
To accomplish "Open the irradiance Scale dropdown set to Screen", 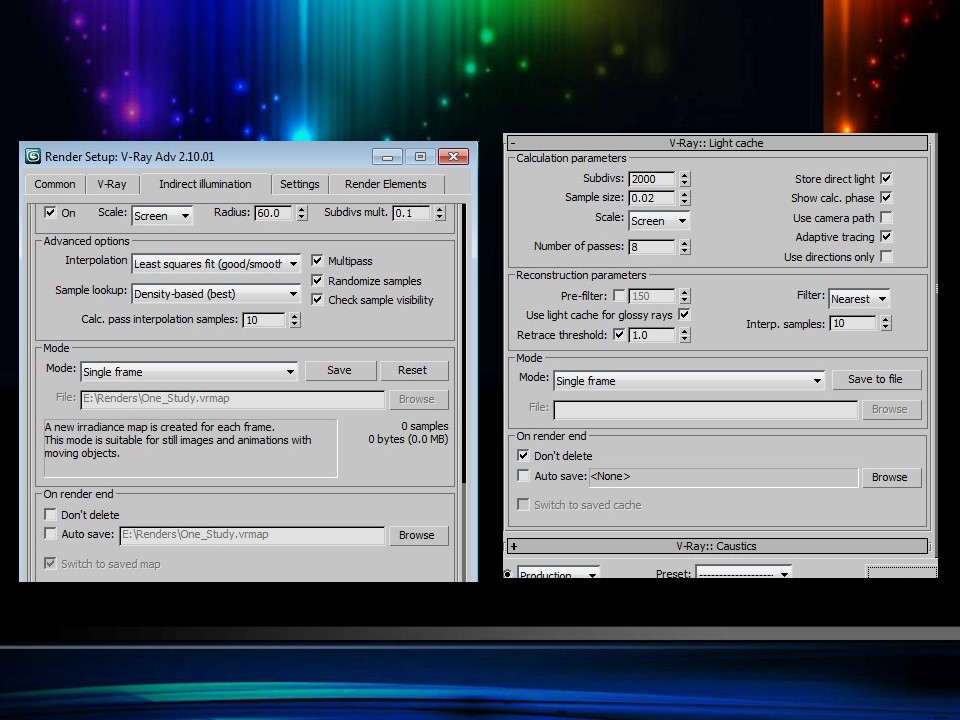I will click(162, 216).
